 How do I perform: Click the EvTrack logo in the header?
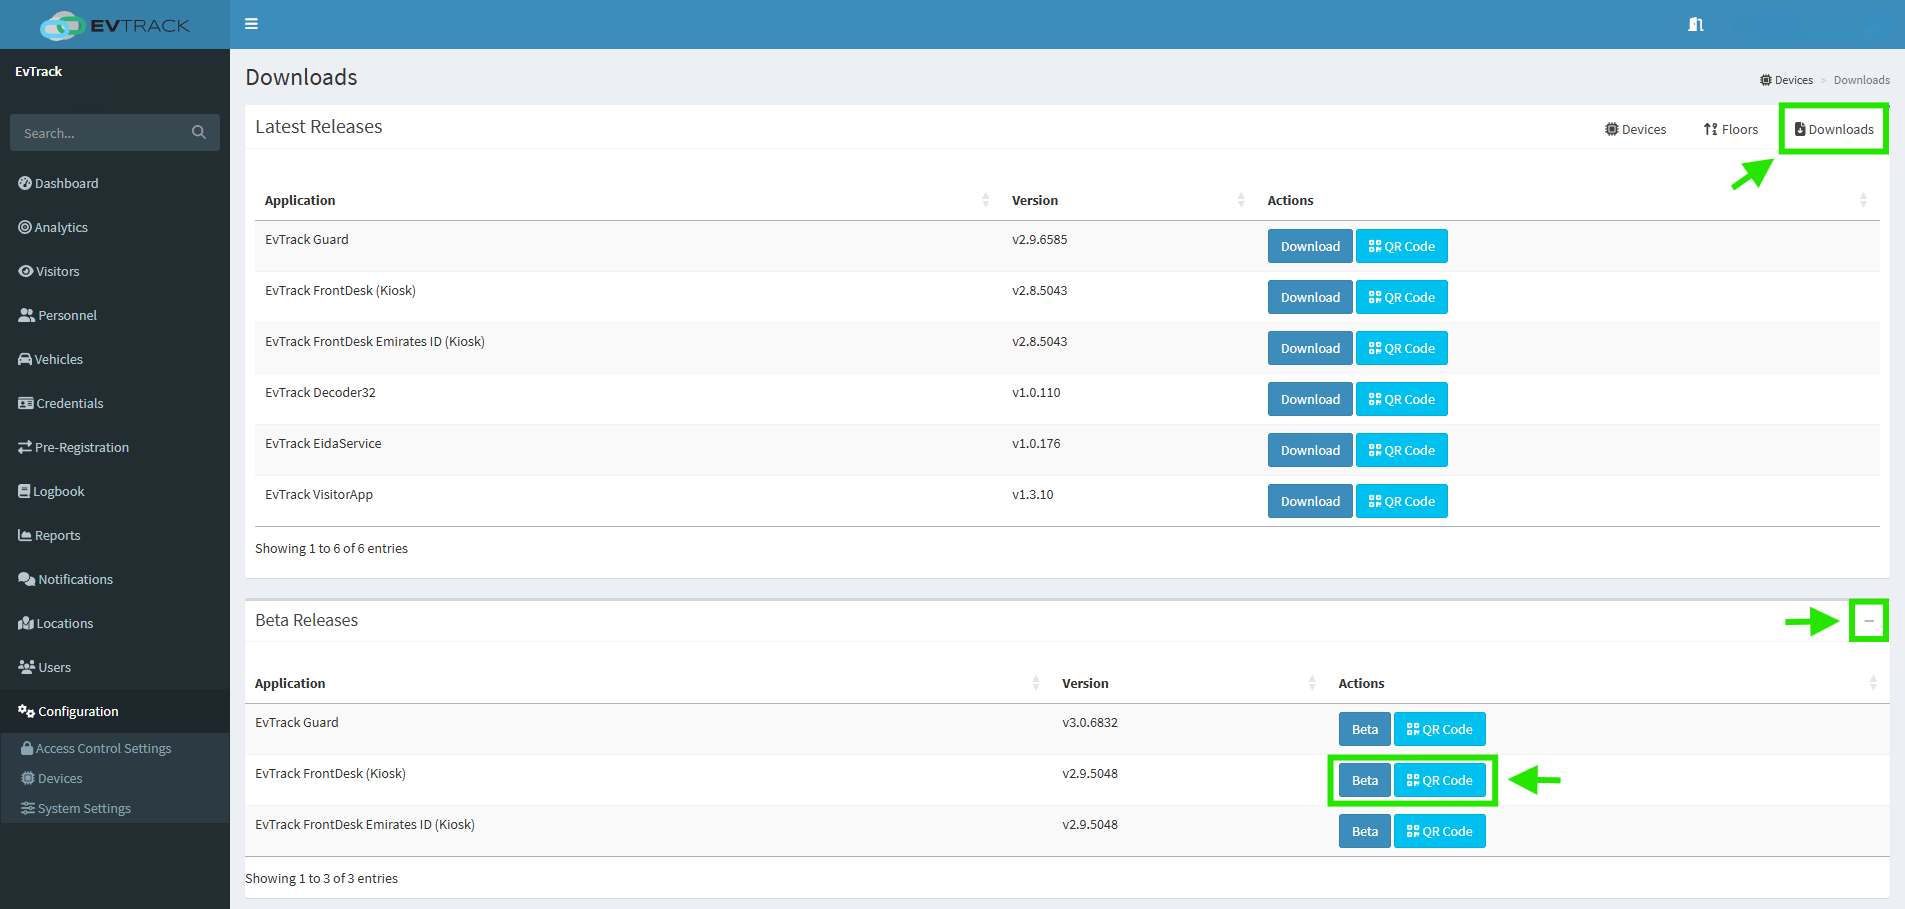click(x=114, y=25)
